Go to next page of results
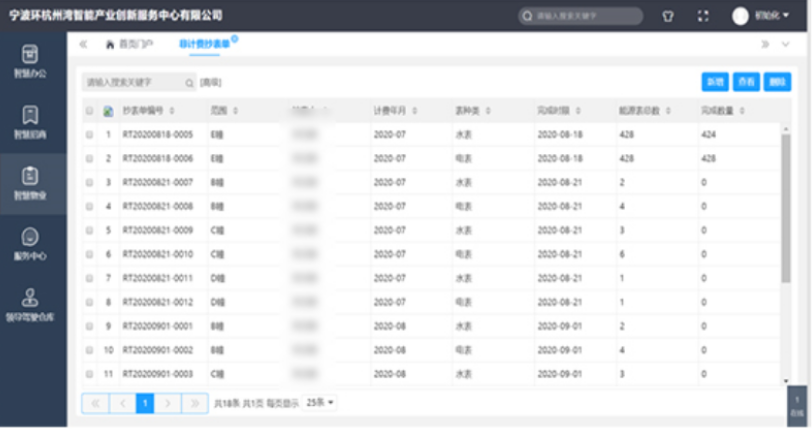The width and height of the screenshot is (812, 429). click(x=168, y=403)
